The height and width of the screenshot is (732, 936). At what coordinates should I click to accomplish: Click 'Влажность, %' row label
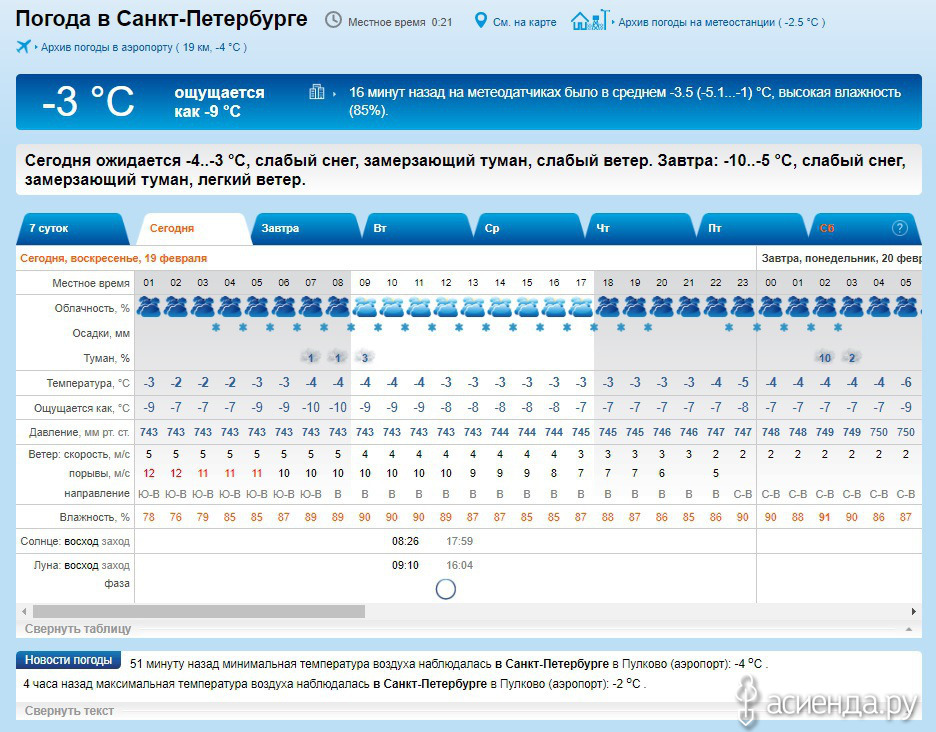(94, 517)
